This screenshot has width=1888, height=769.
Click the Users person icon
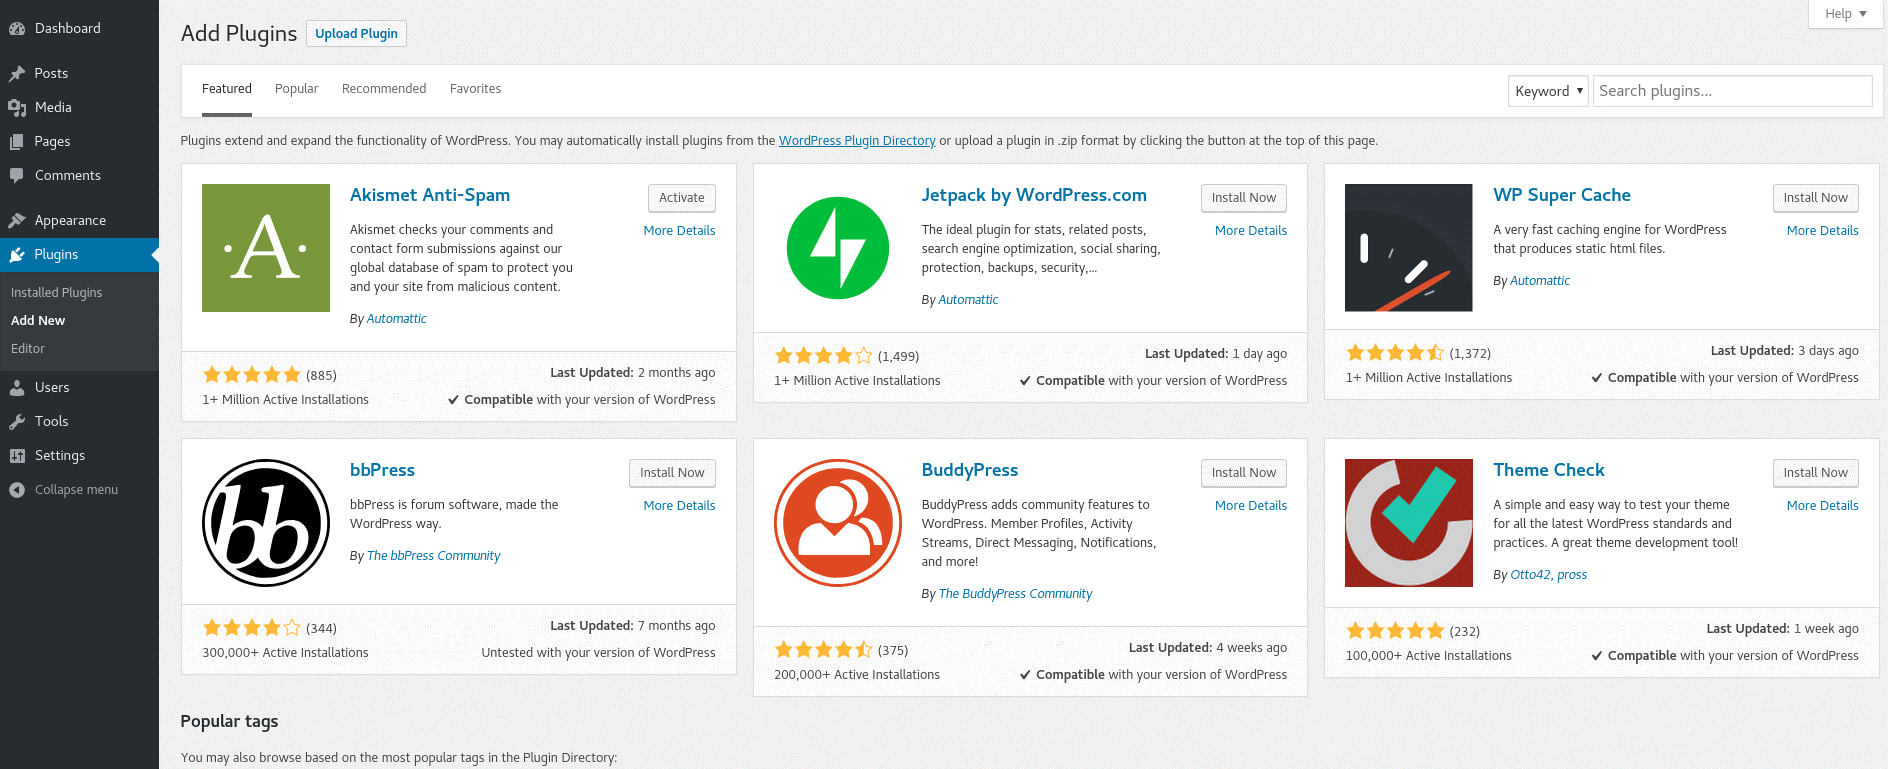tap(17, 387)
